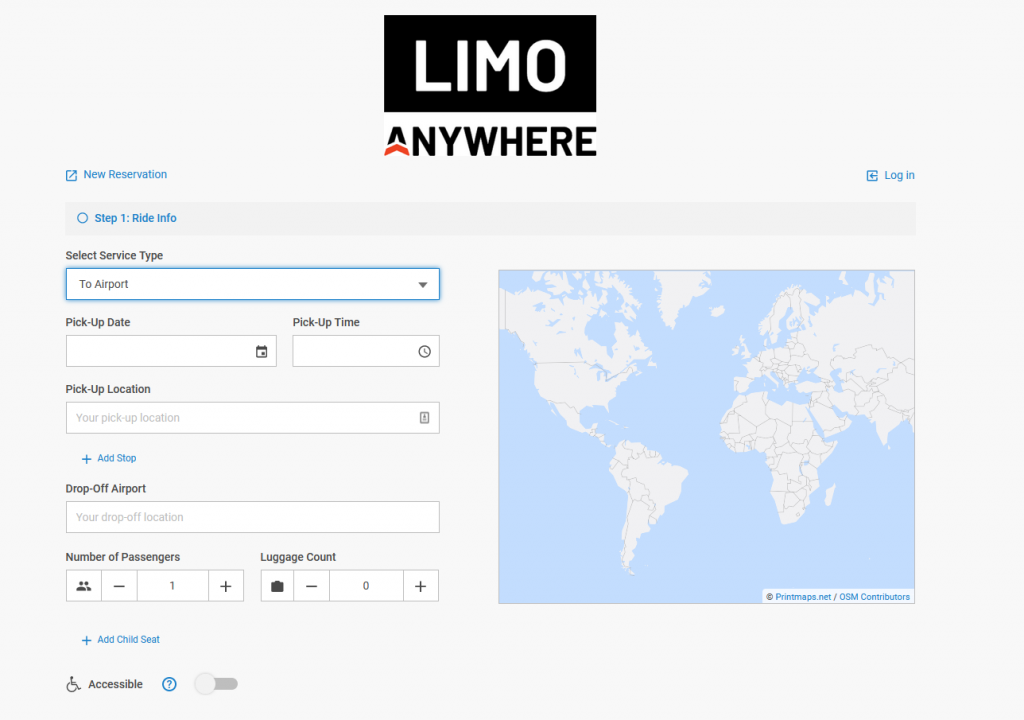
Task: Enable the Accessible toggle switch
Action: click(x=215, y=683)
